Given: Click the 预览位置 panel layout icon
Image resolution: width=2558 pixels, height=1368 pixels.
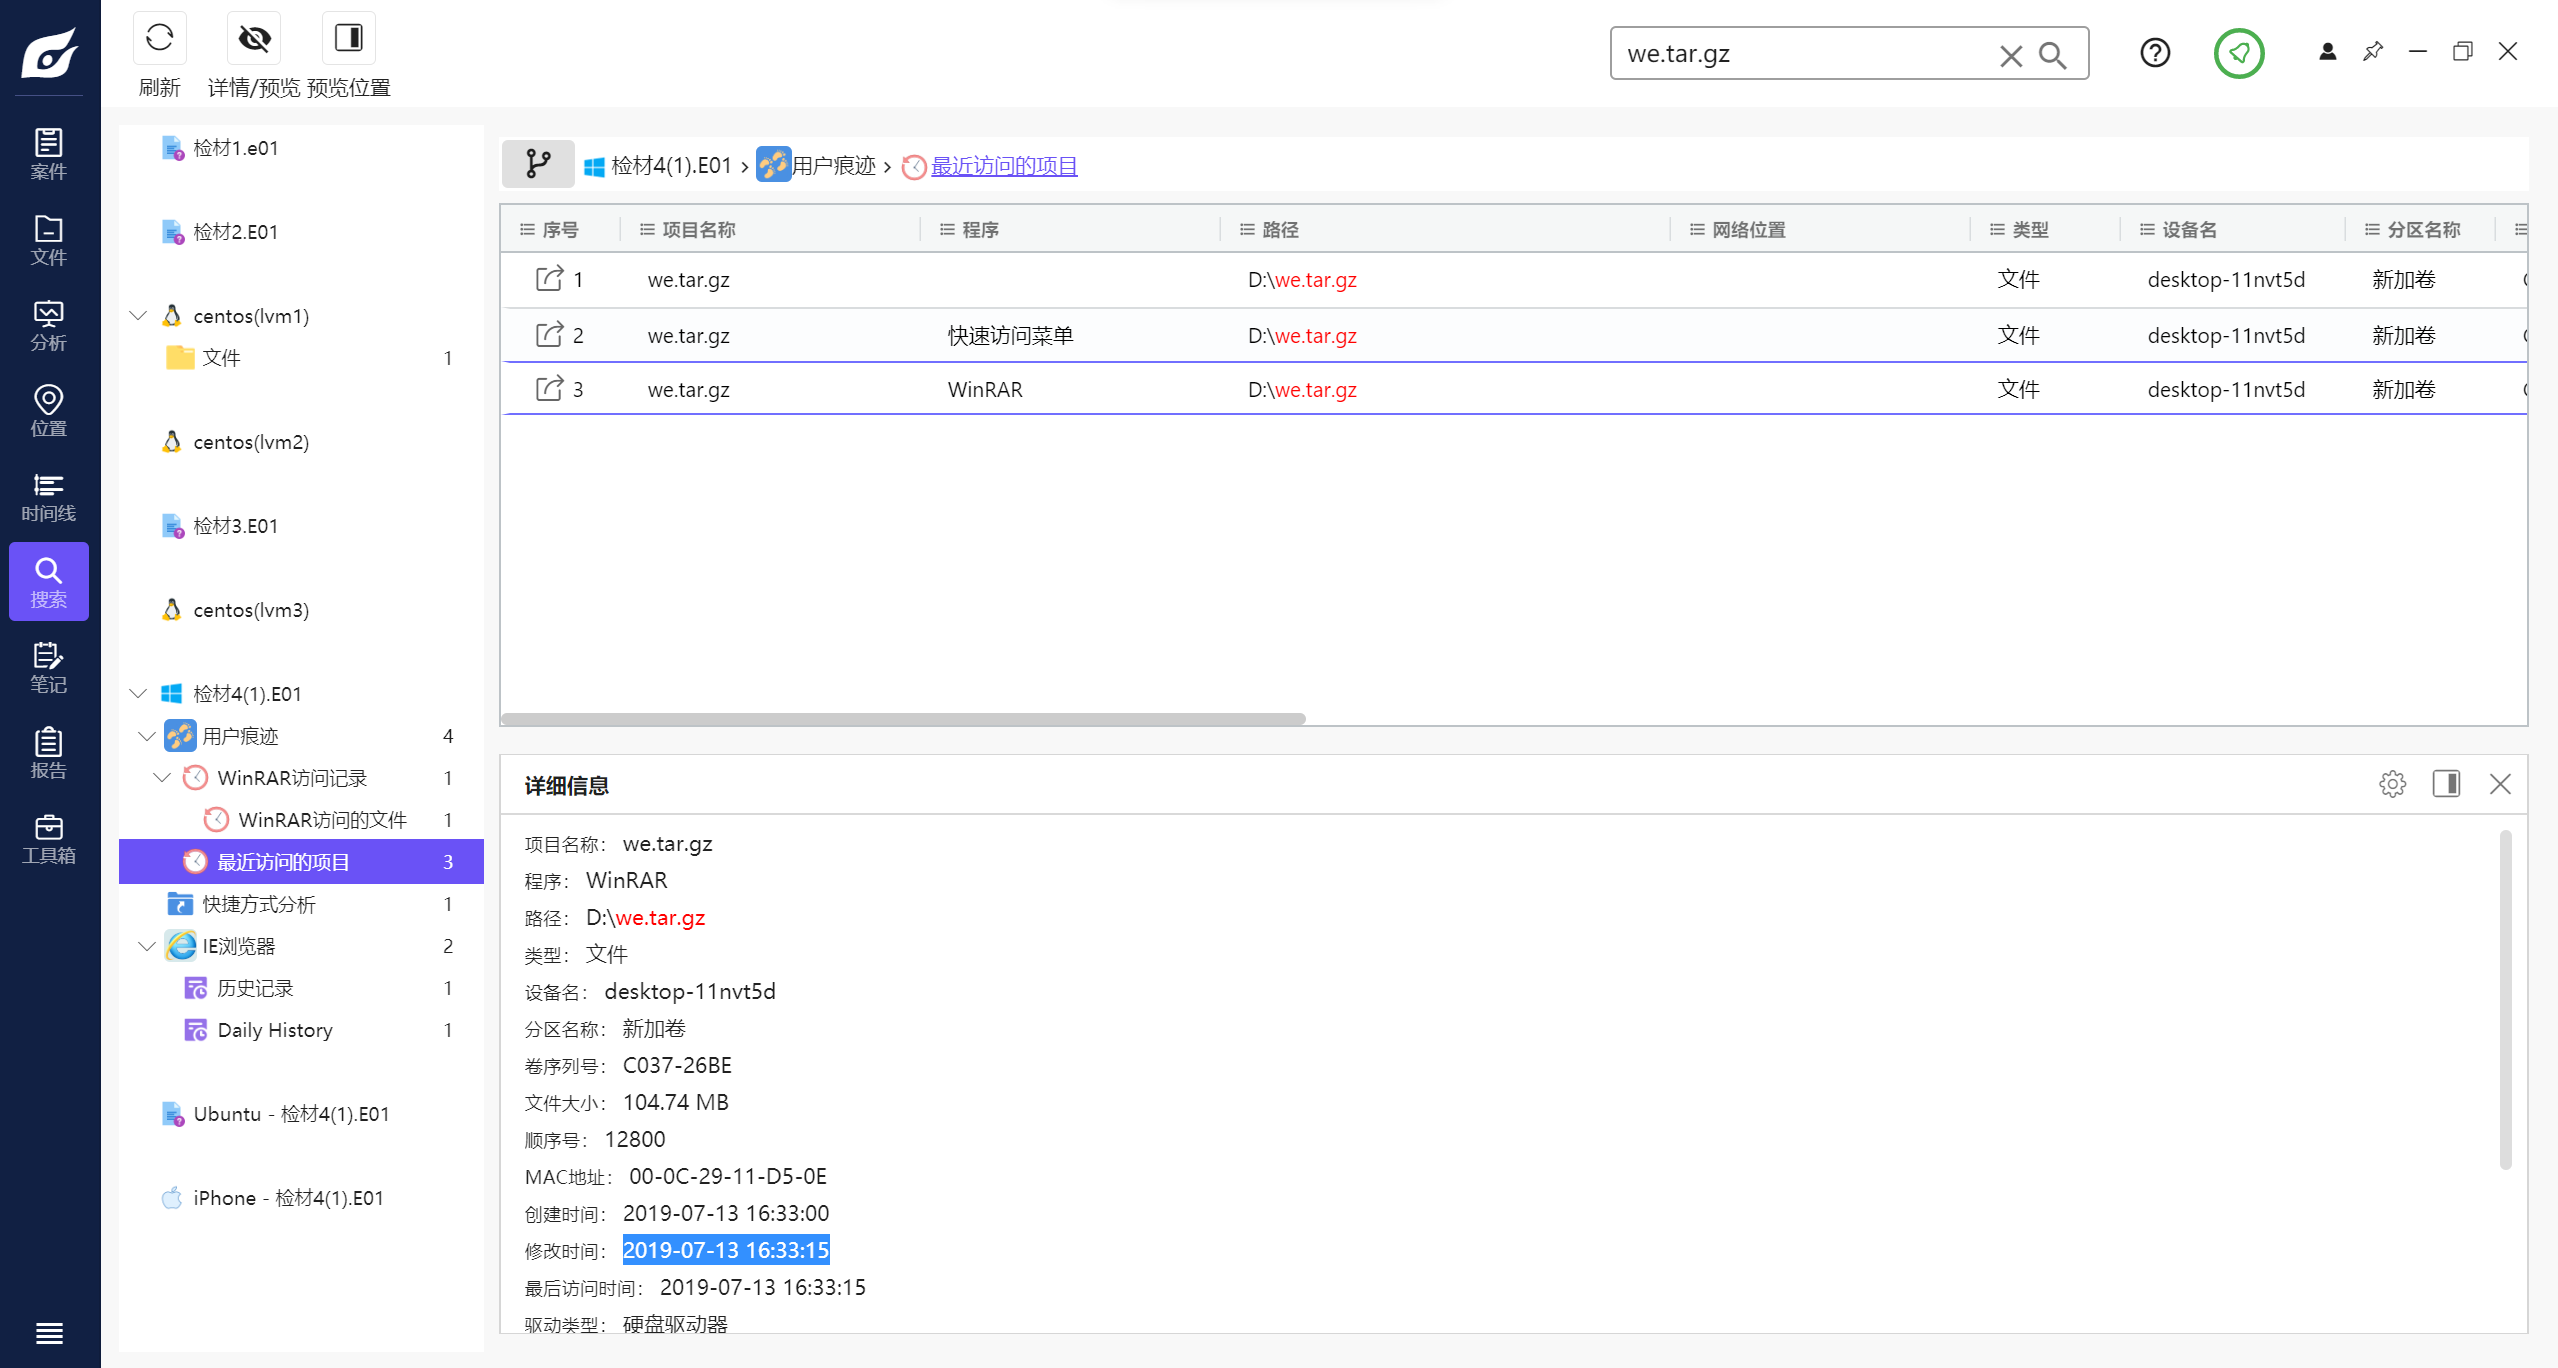Looking at the screenshot, I should click(348, 39).
